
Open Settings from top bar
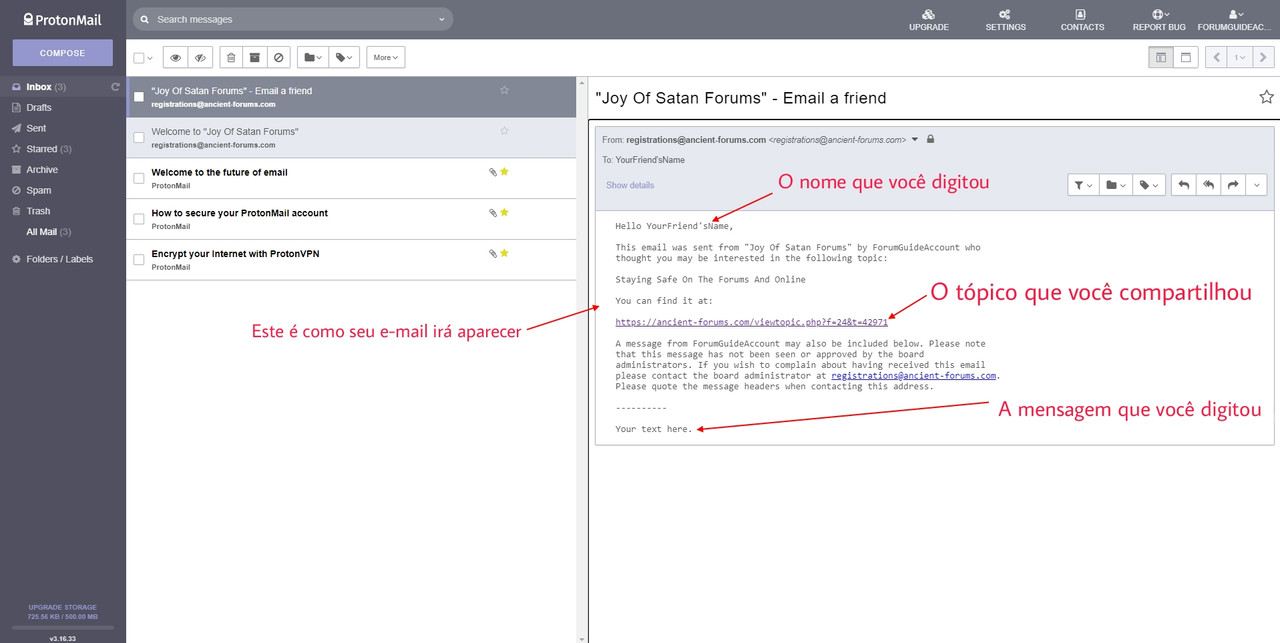coord(1005,20)
